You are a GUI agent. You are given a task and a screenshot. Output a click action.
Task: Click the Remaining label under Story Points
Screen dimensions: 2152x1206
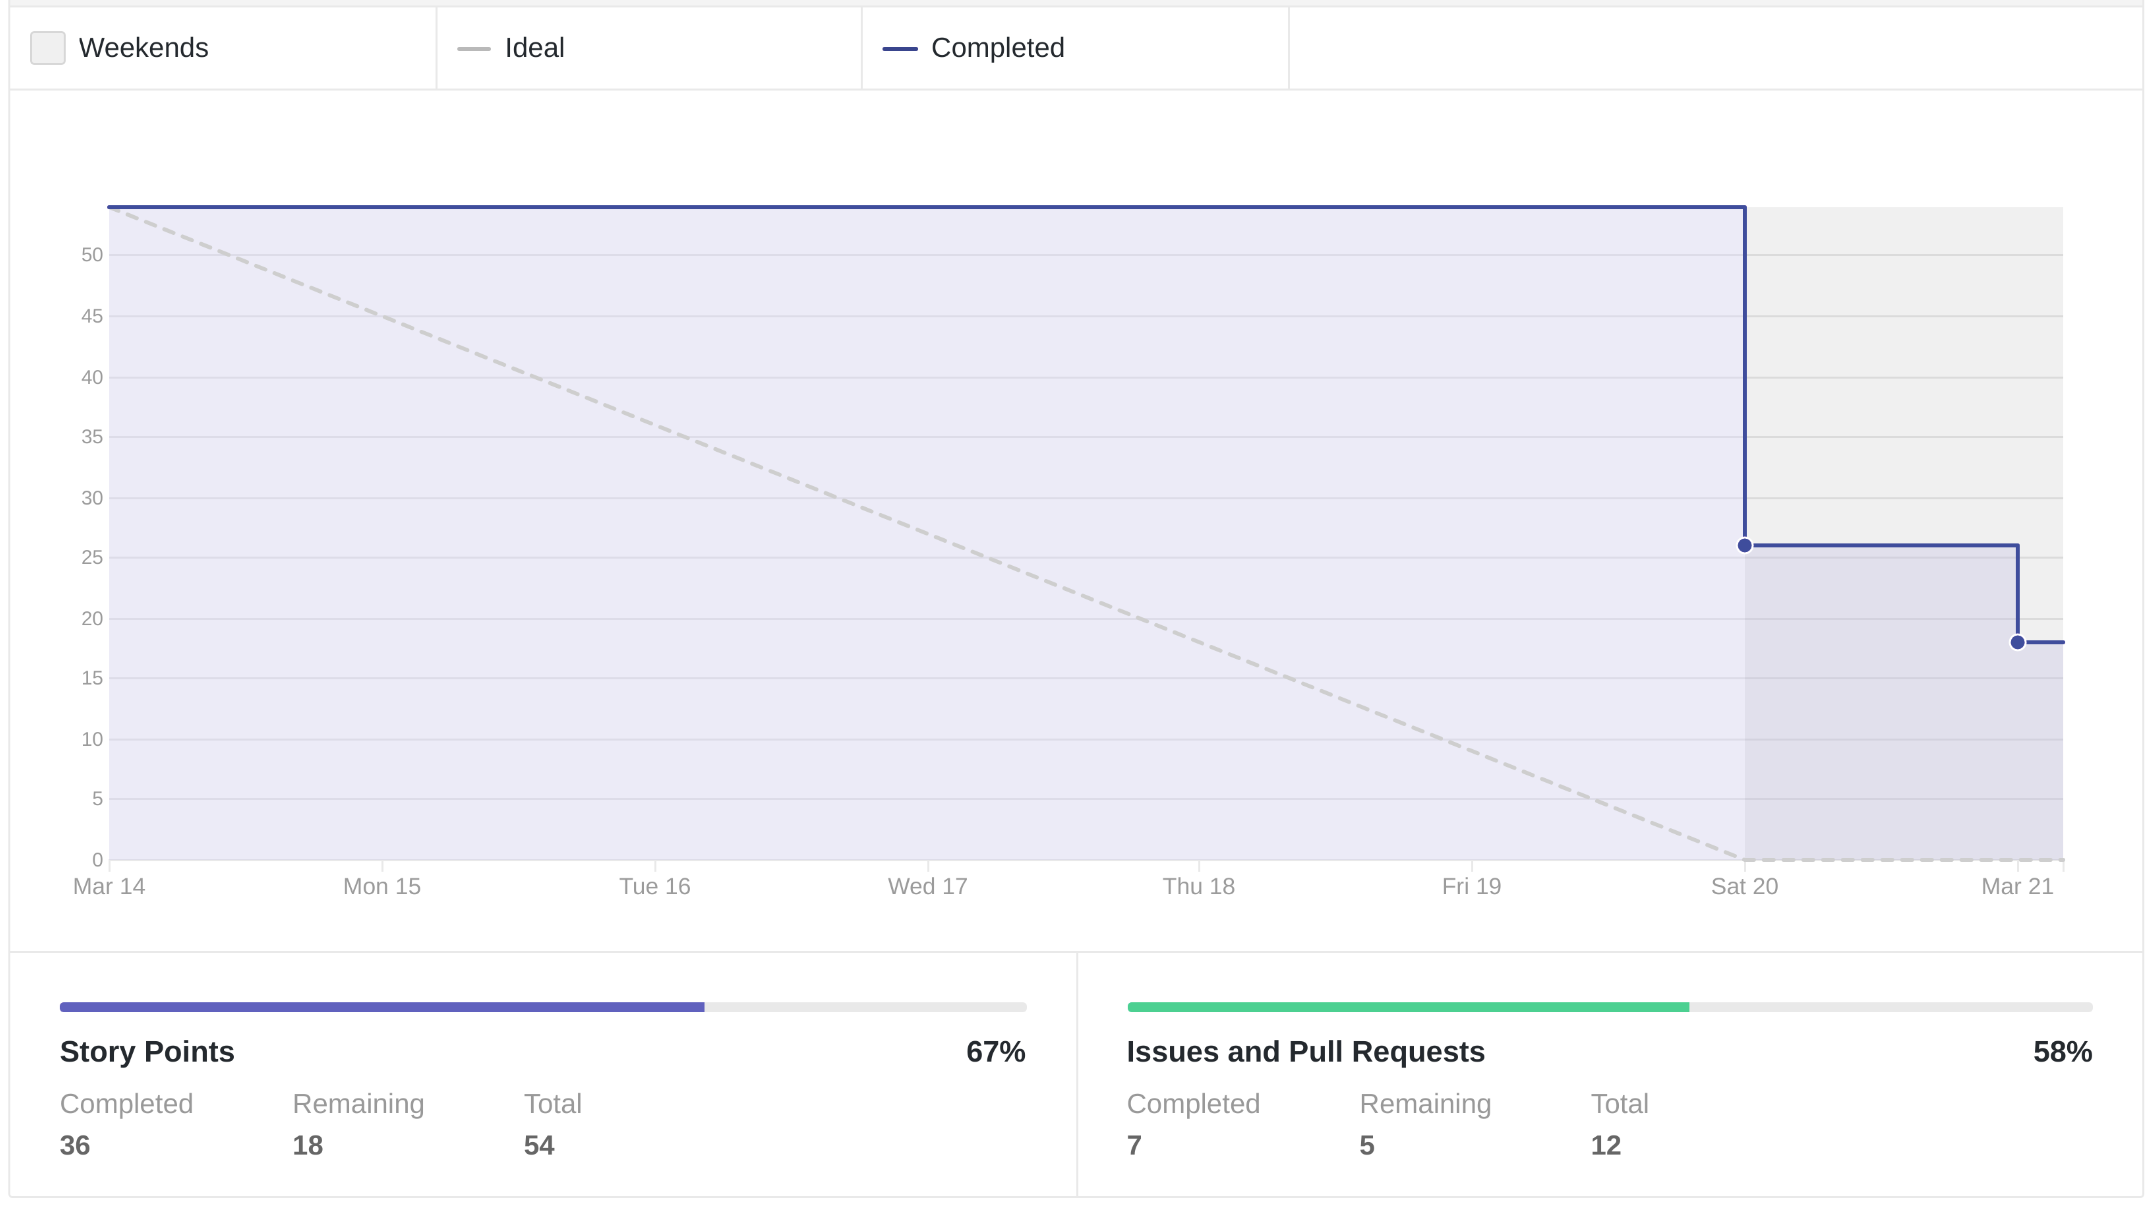point(358,1104)
